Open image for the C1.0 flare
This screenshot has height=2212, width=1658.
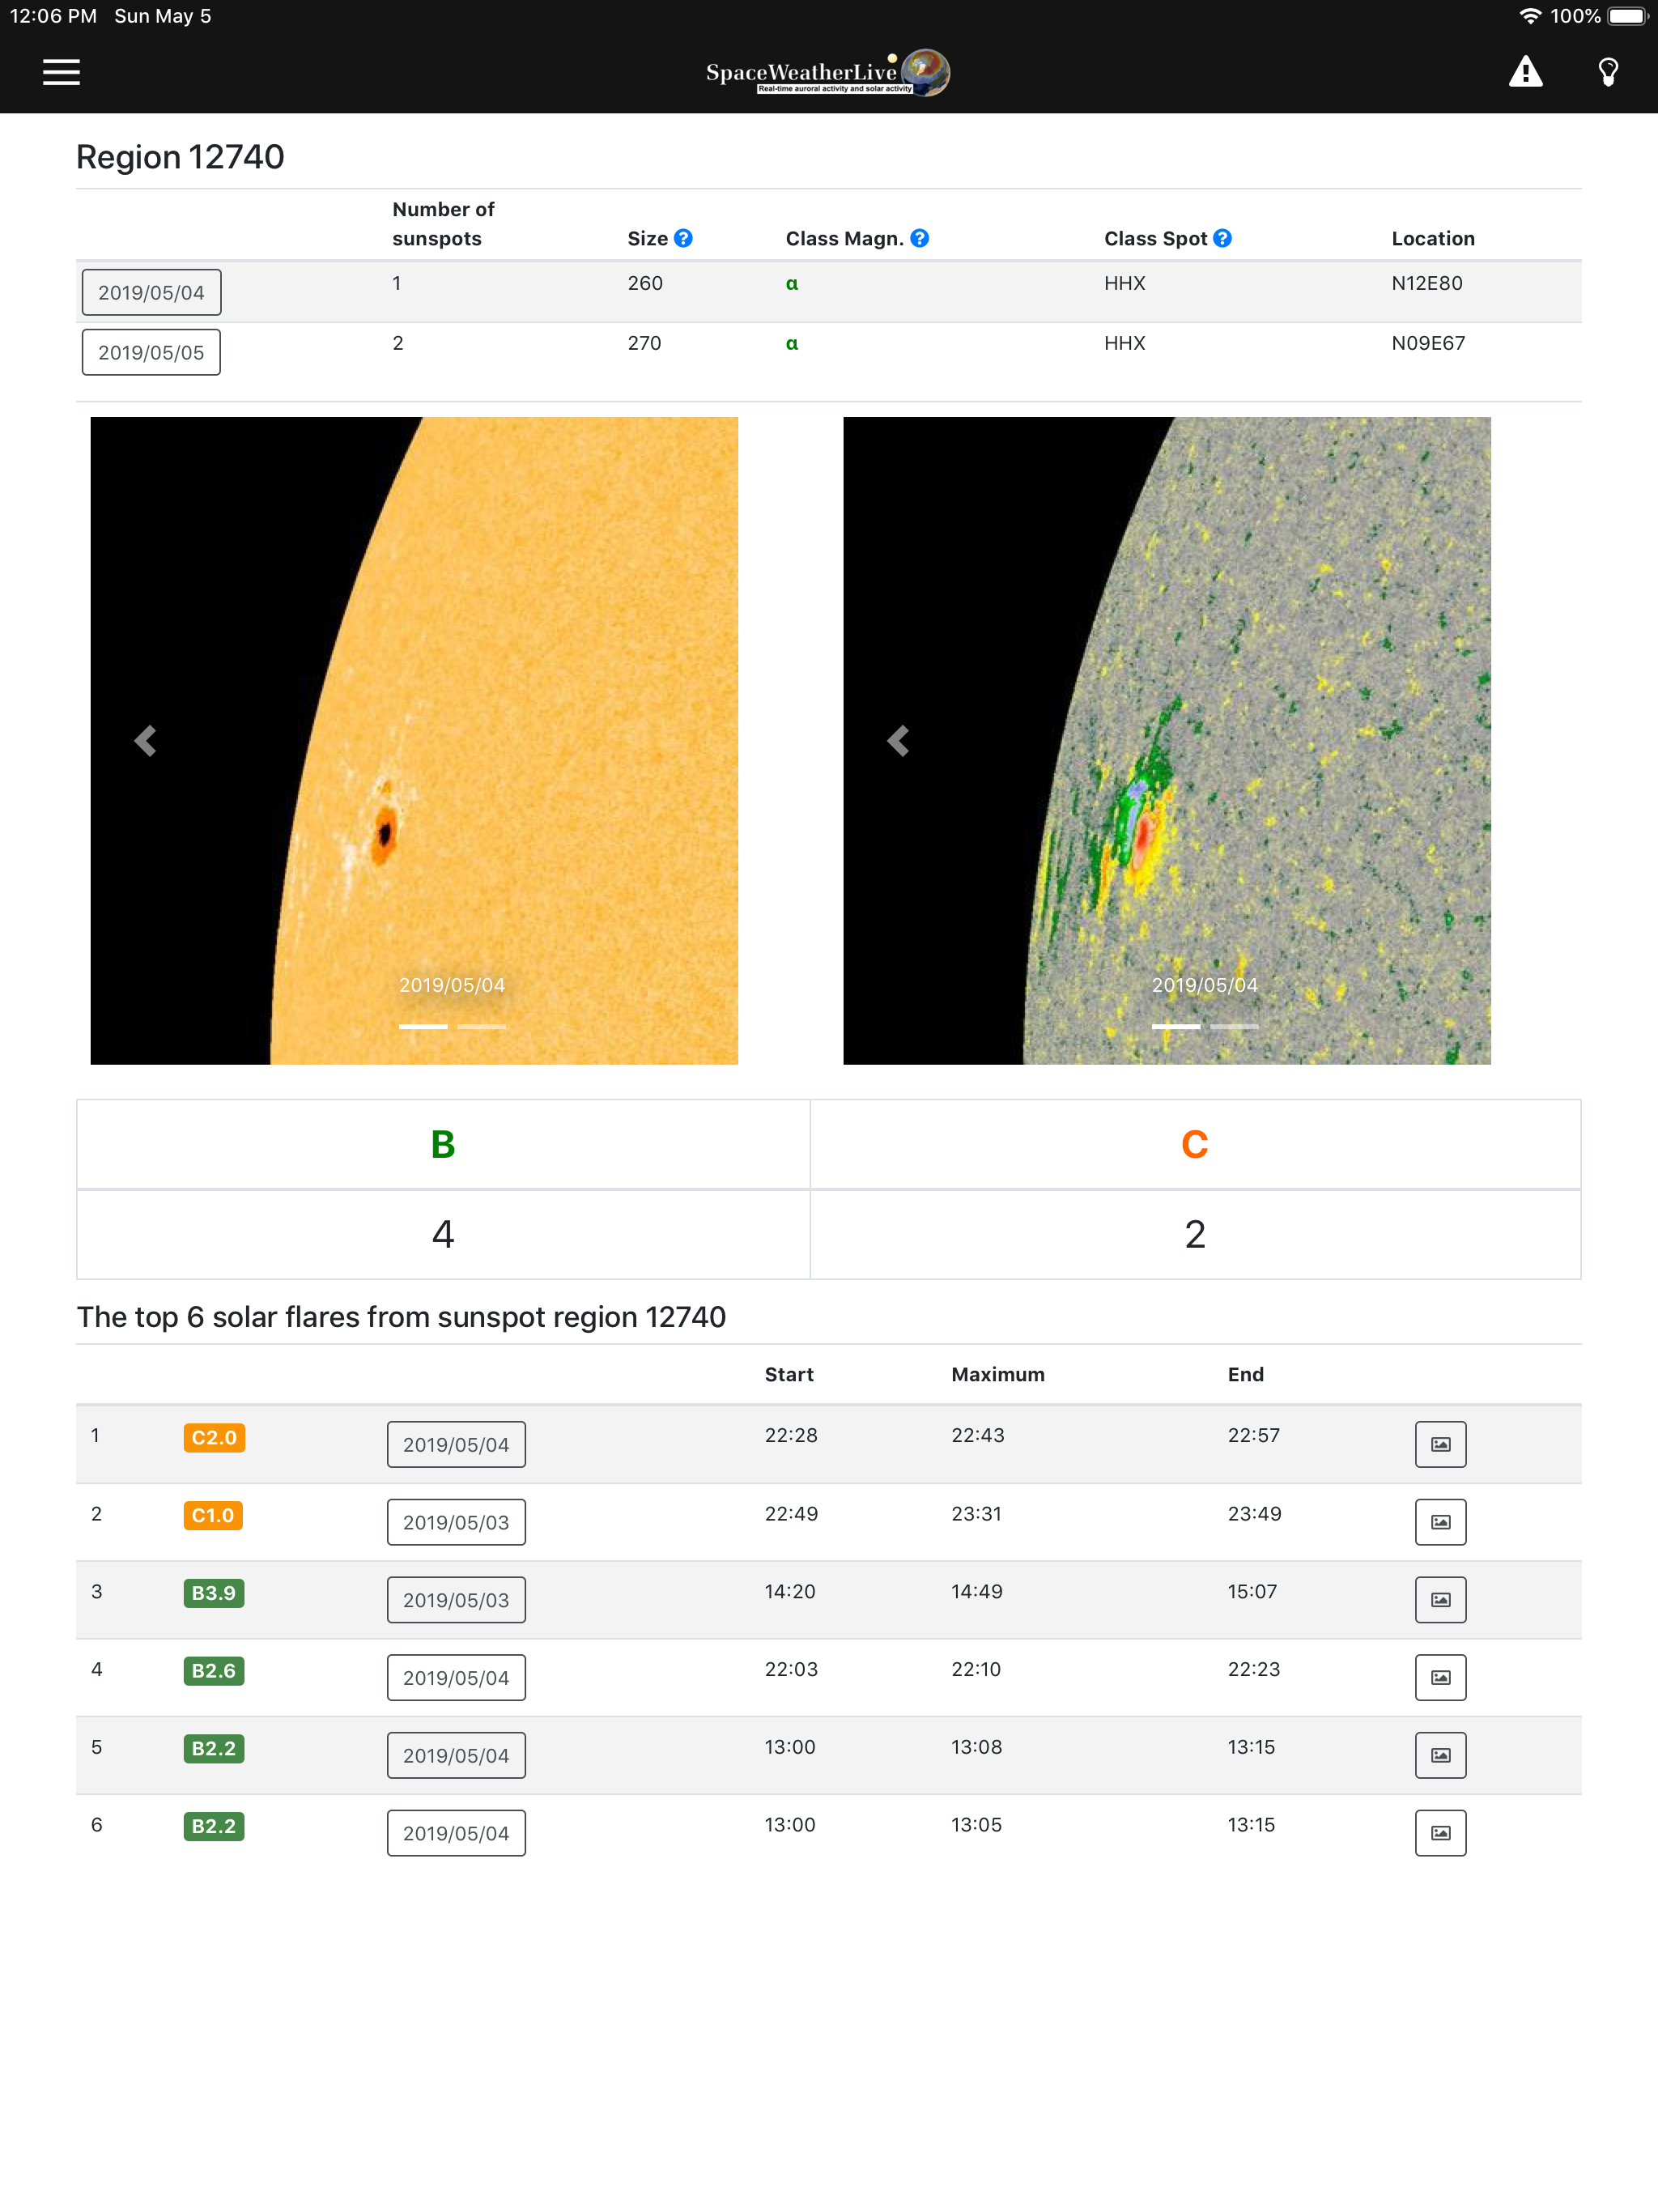[x=1440, y=1522]
